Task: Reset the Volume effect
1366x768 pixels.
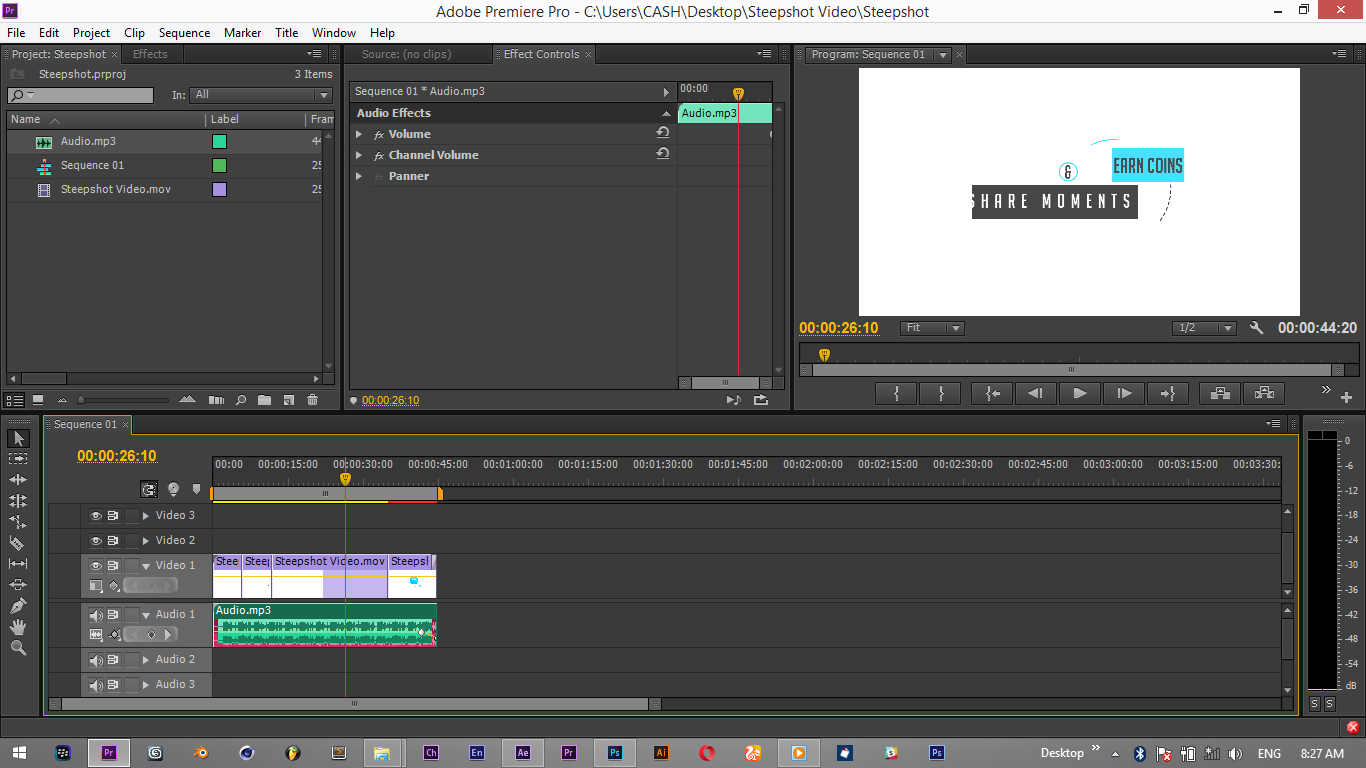Action: point(662,133)
